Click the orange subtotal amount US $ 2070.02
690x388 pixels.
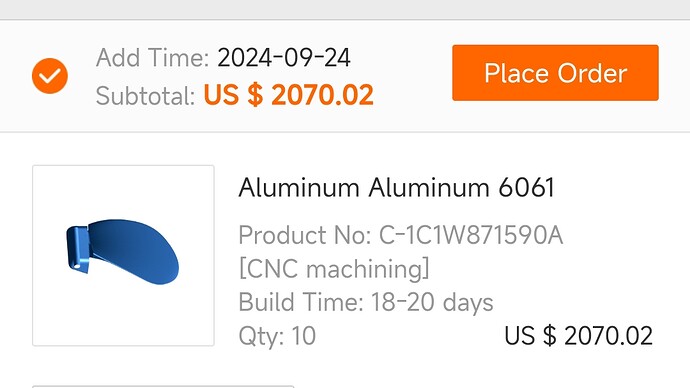[289, 95]
